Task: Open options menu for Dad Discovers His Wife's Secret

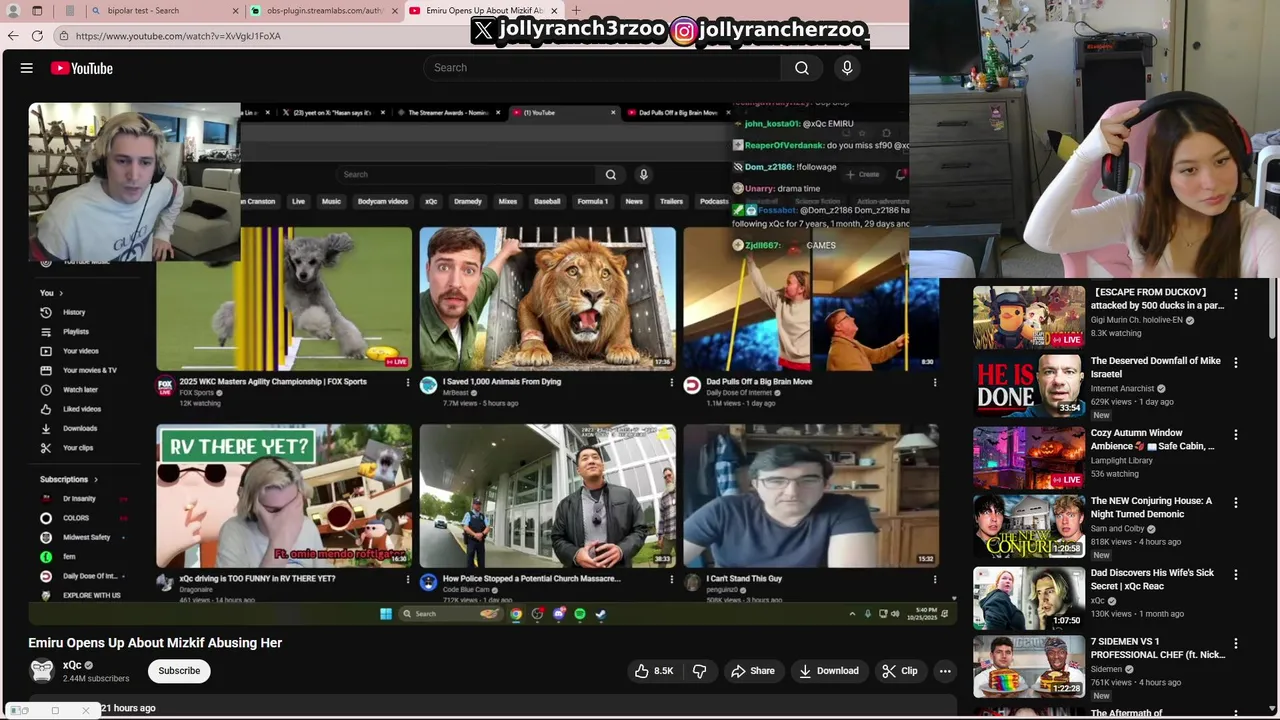Action: [x=1236, y=574]
